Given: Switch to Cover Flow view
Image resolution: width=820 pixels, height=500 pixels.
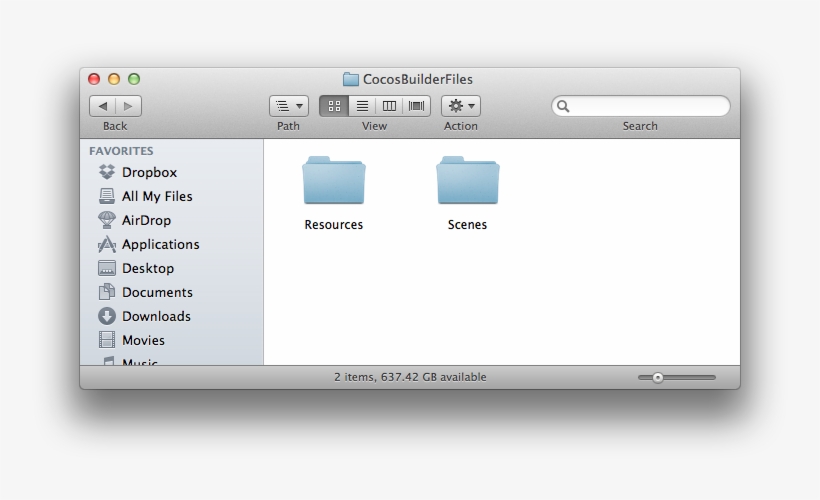Looking at the screenshot, I should [x=417, y=106].
